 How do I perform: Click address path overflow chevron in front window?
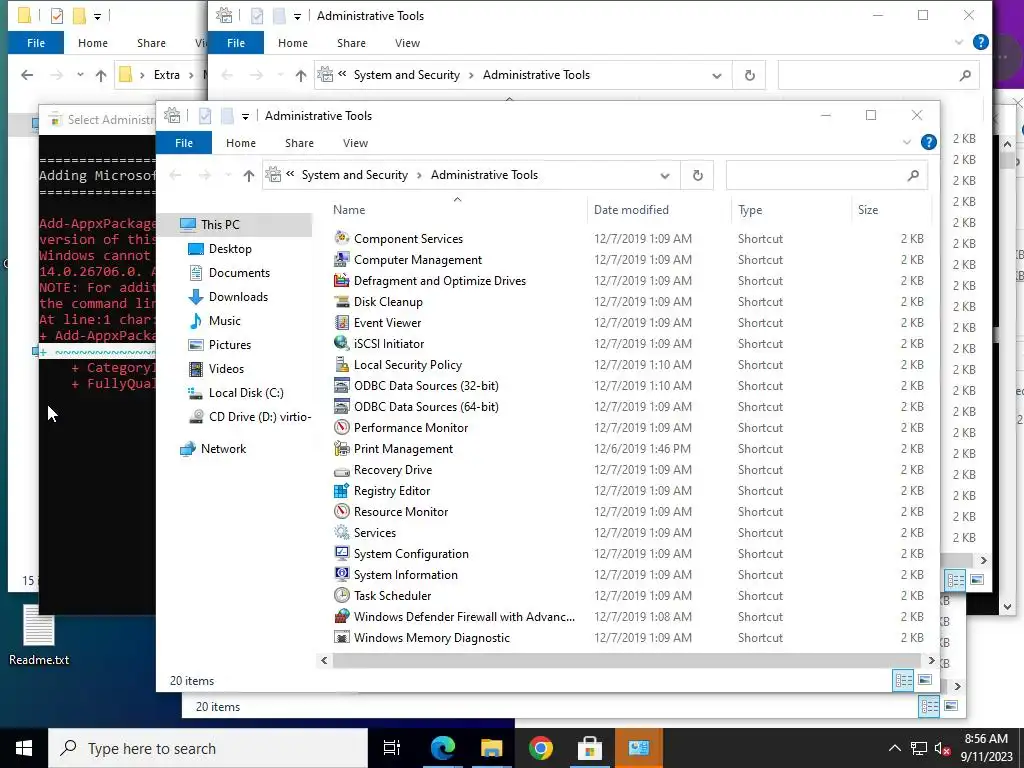click(290, 174)
